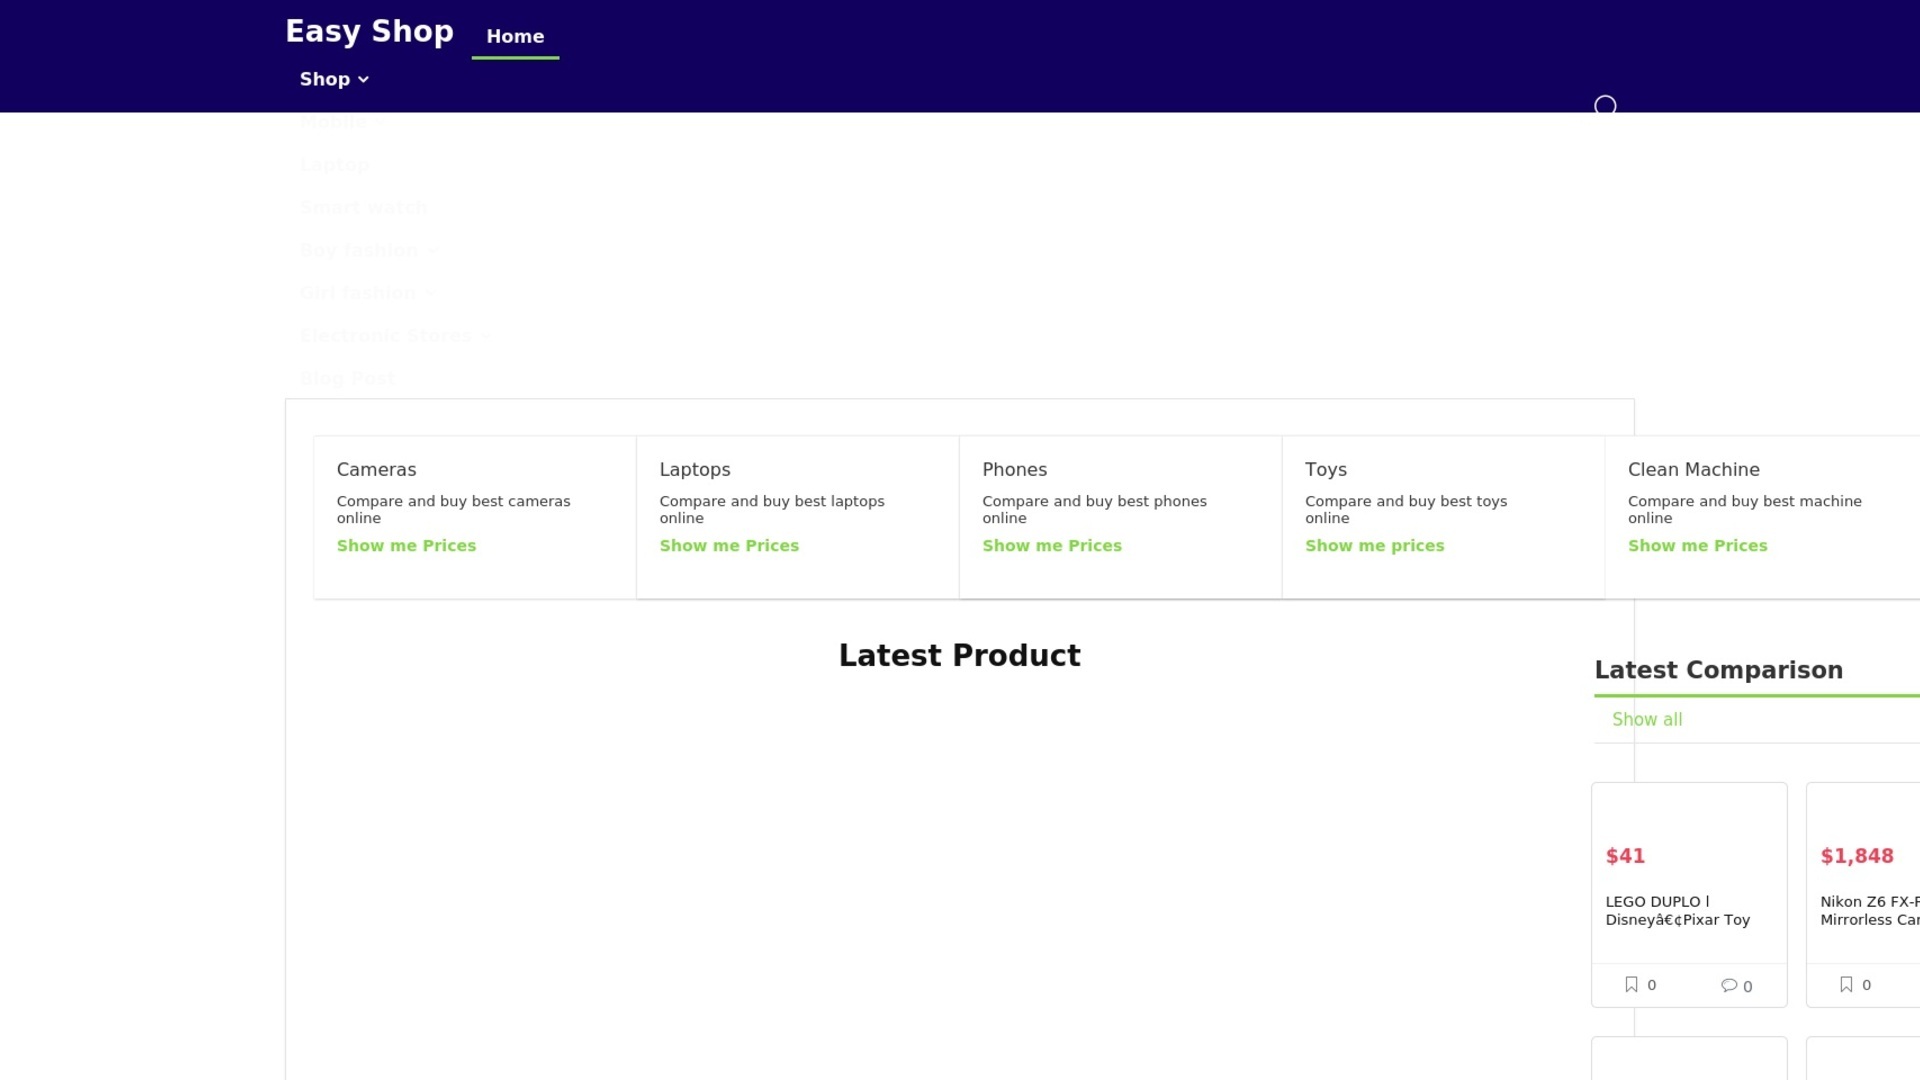Click the $41 price on LEGO card
The height and width of the screenshot is (1080, 1920).
tap(1625, 857)
